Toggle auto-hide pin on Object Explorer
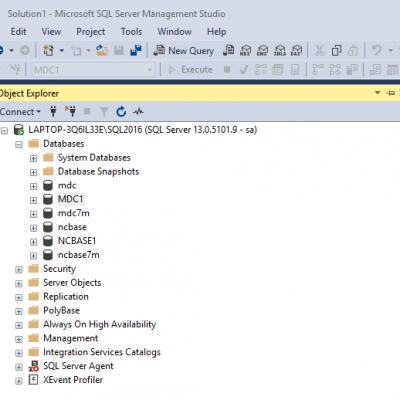Image resolution: width=400 pixels, height=400 pixels. pyautogui.click(x=391, y=93)
